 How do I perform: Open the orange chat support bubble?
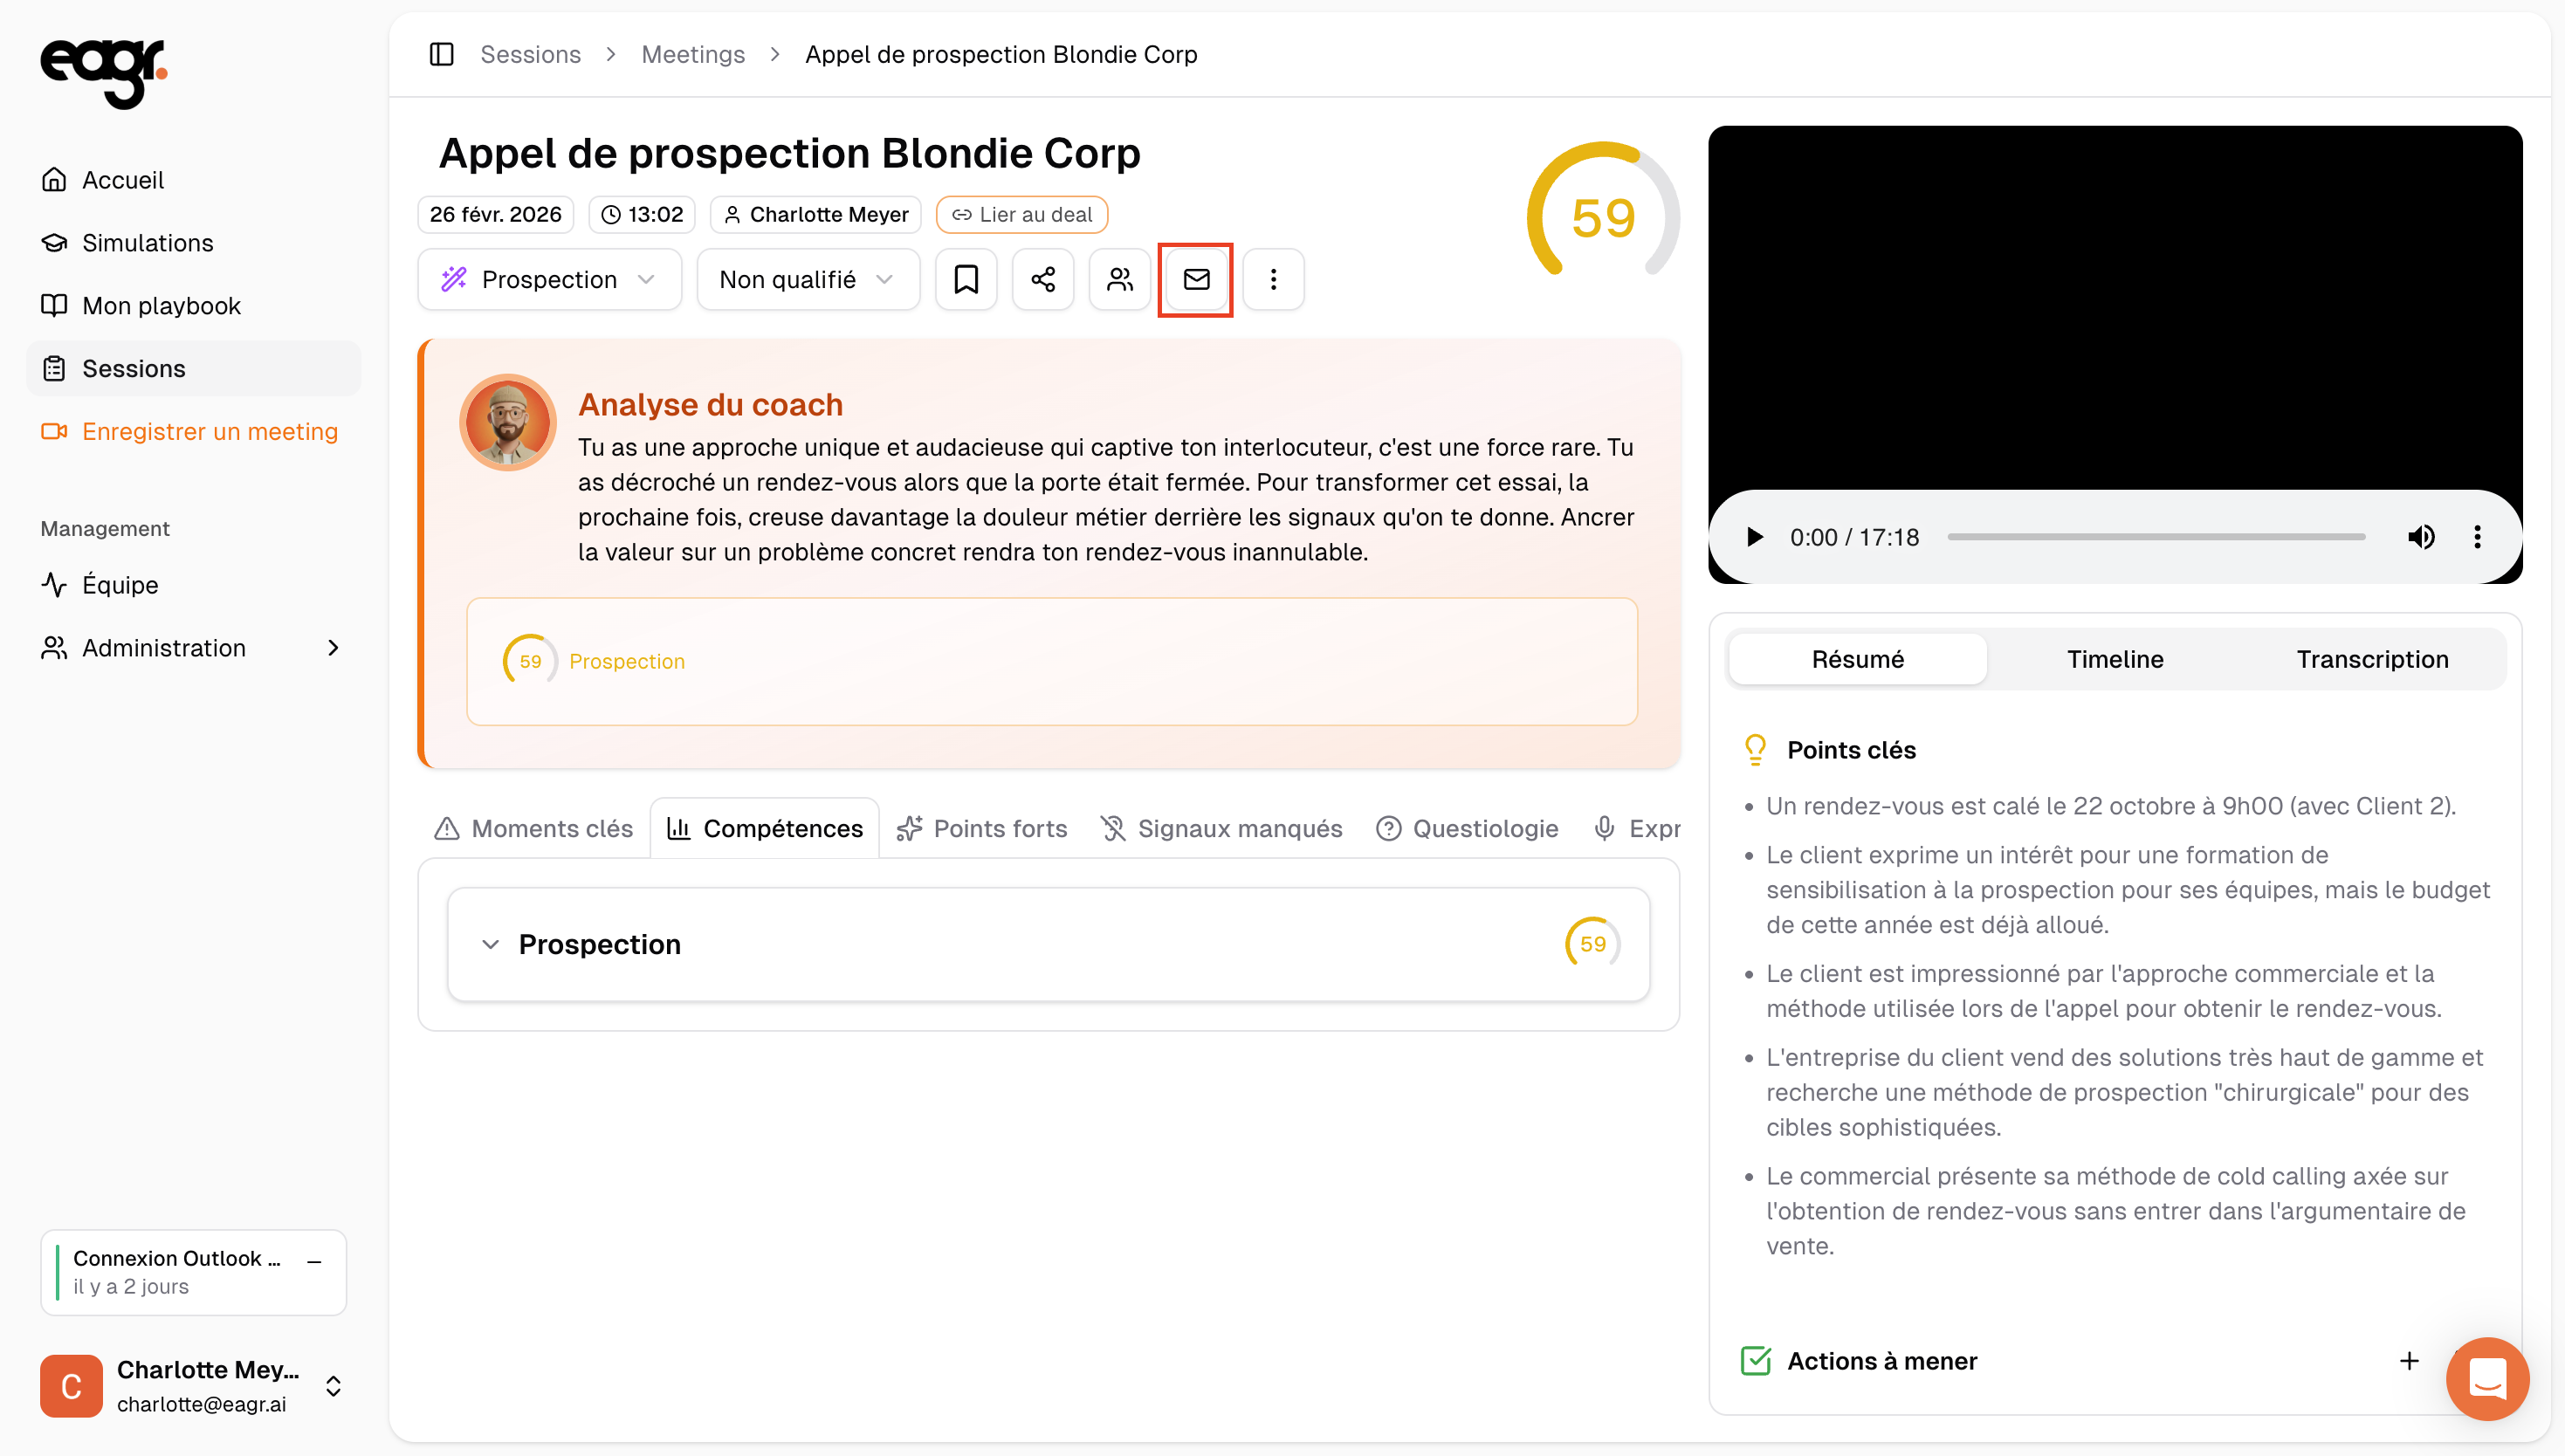click(x=2486, y=1378)
